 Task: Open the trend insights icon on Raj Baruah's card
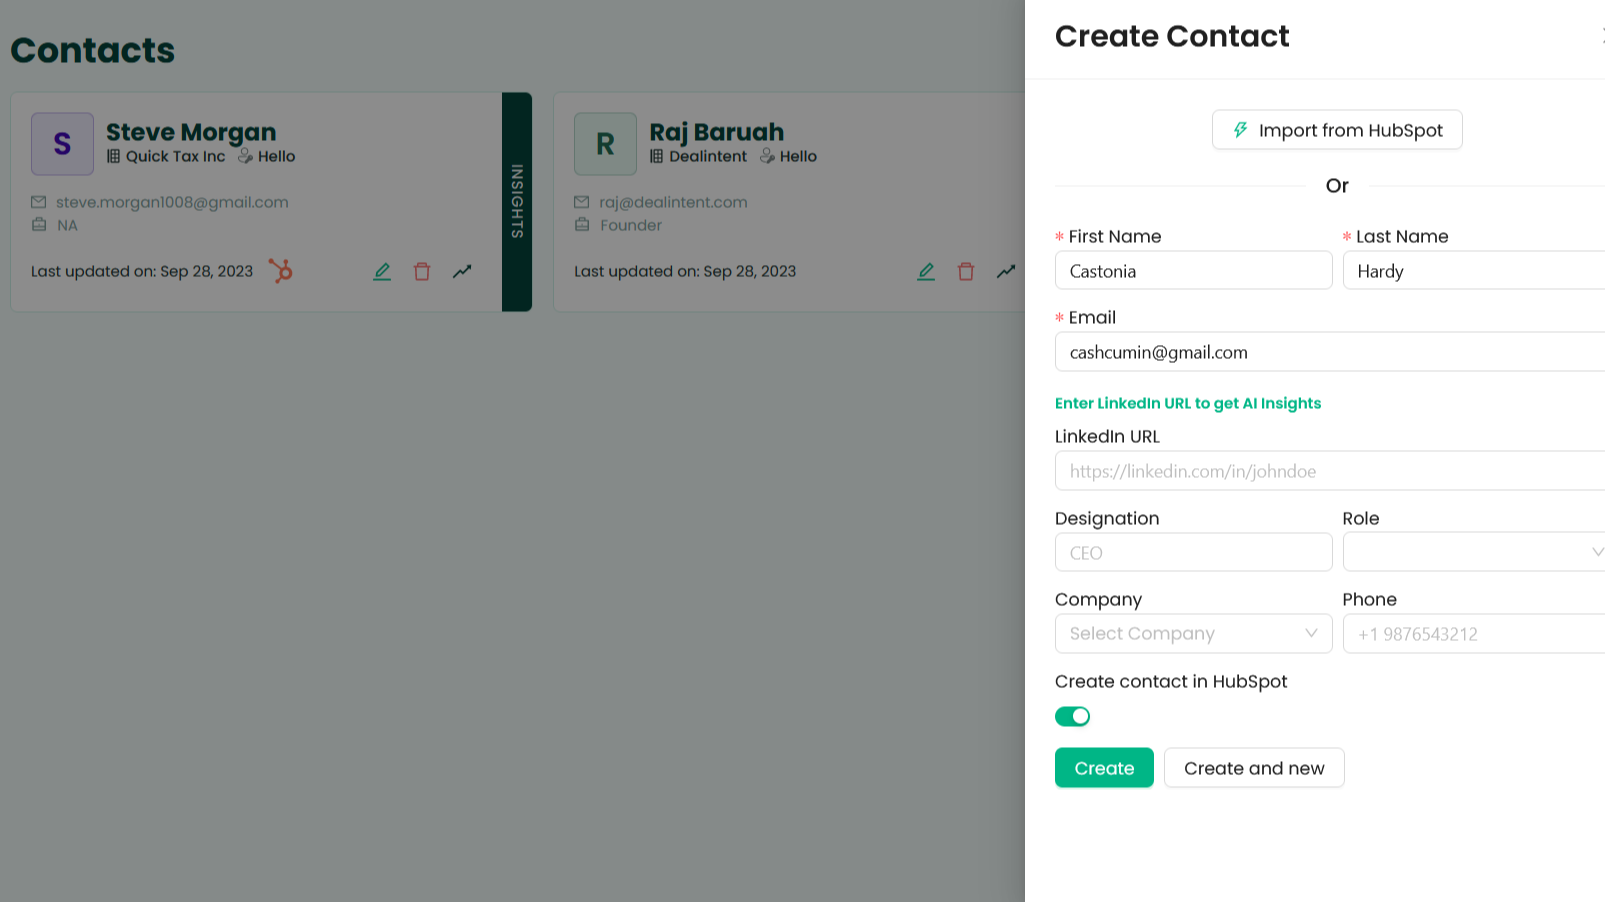(x=1005, y=271)
